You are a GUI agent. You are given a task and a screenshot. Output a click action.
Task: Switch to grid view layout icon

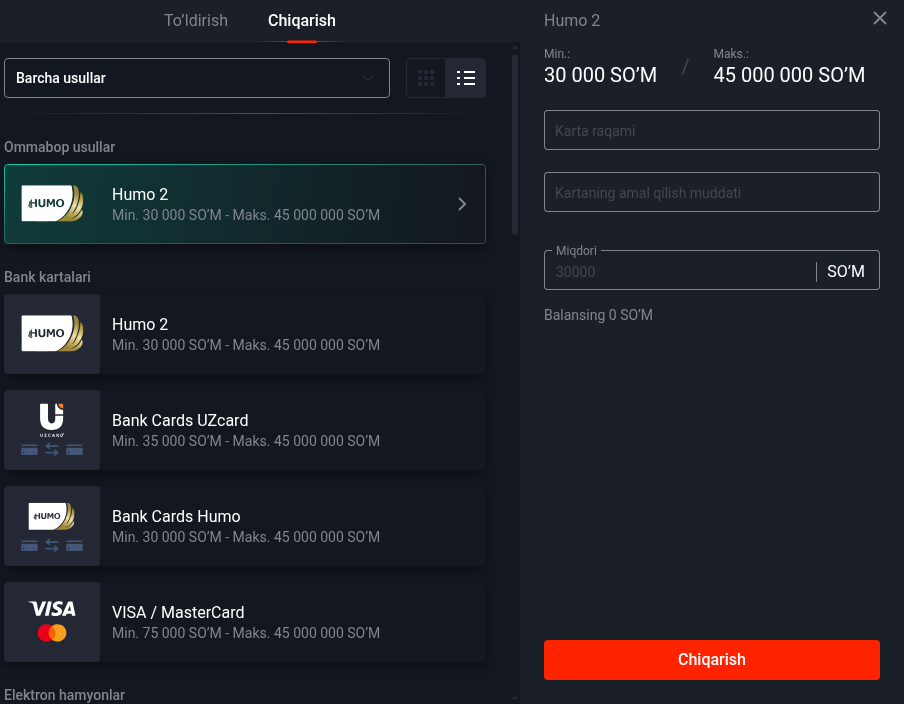(425, 78)
